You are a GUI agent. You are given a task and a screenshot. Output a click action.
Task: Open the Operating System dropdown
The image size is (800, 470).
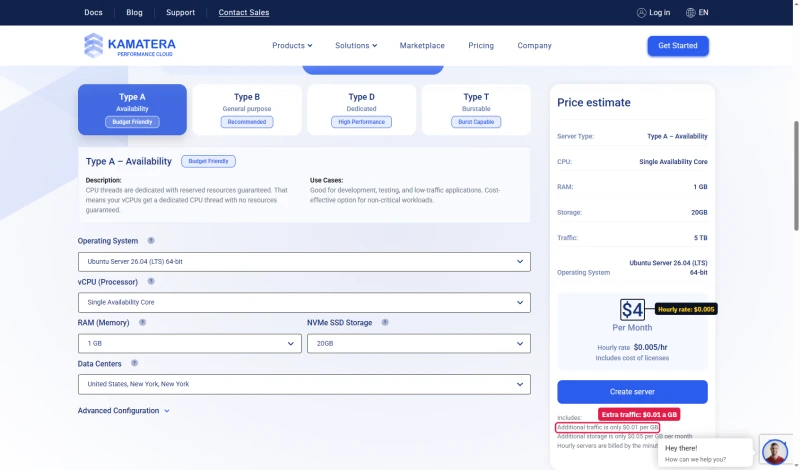[x=304, y=262]
